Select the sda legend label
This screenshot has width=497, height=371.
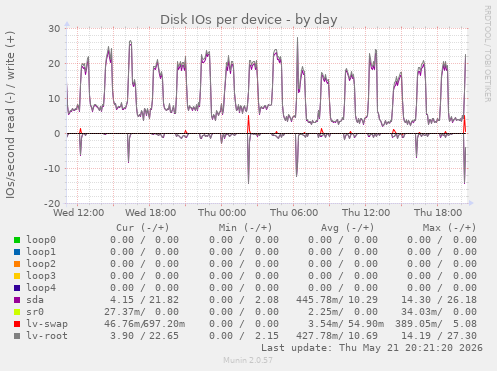tap(35, 300)
